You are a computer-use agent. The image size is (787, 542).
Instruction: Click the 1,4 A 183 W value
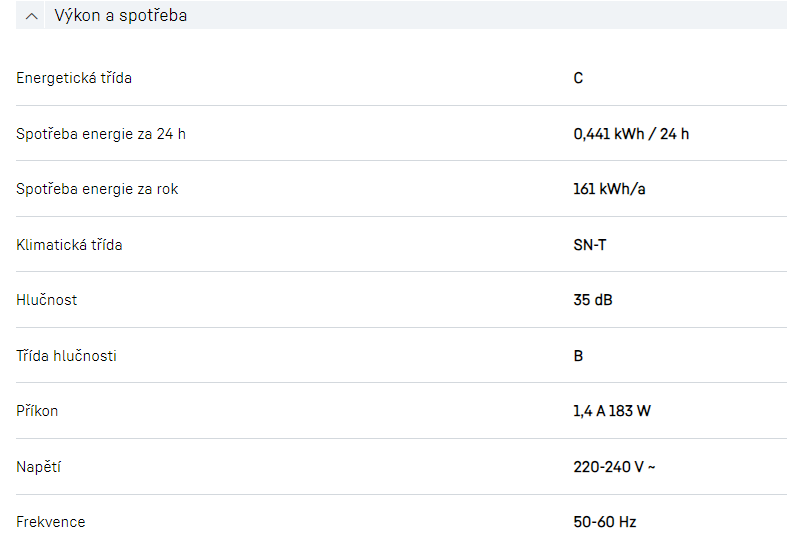pyautogui.click(x=612, y=411)
